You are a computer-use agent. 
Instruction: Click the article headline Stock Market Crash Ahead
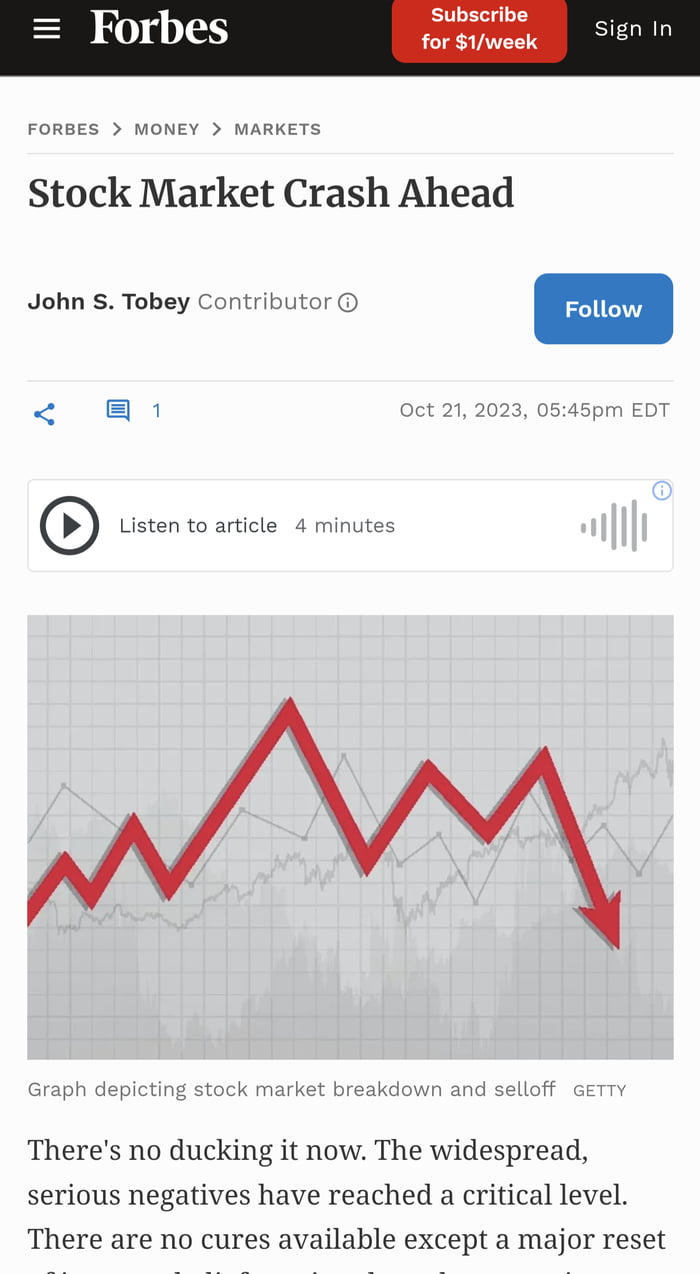(271, 193)
